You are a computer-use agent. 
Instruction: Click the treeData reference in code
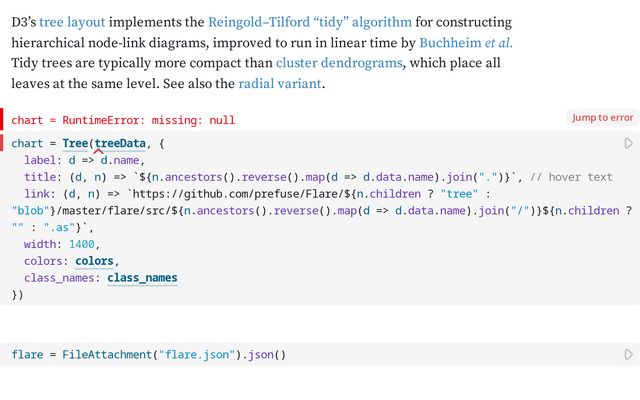point(120,143)
